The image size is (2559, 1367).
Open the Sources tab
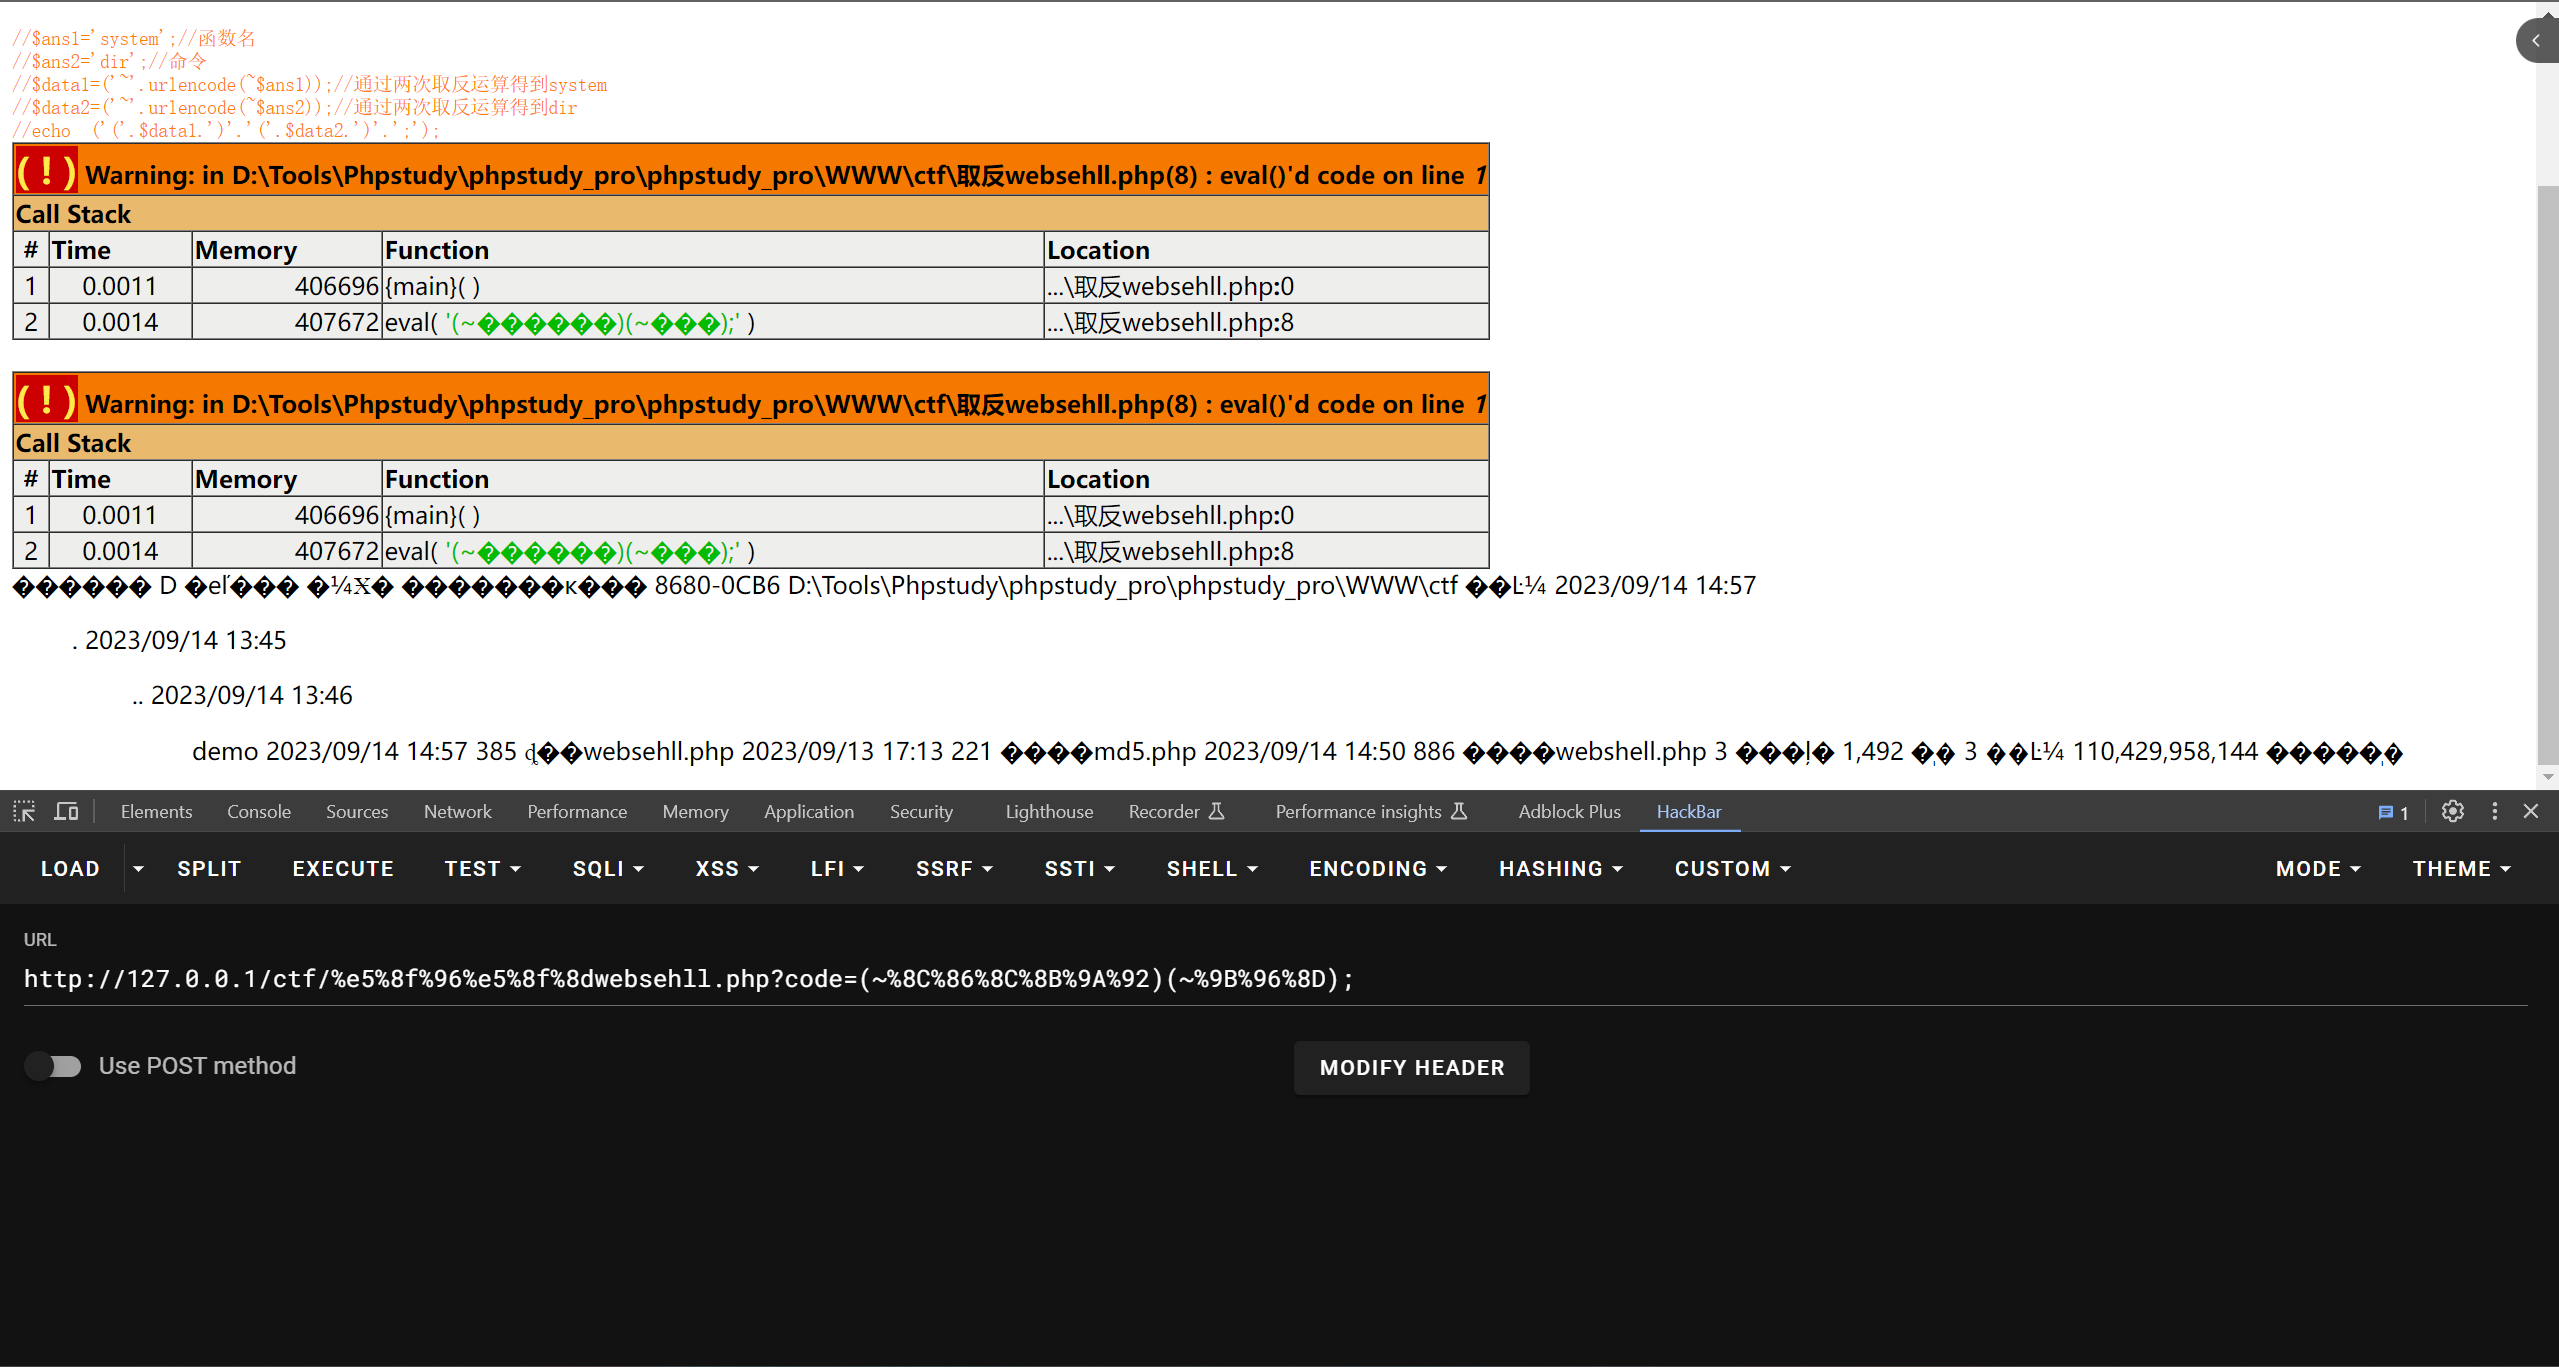click(x=357, y=812)
